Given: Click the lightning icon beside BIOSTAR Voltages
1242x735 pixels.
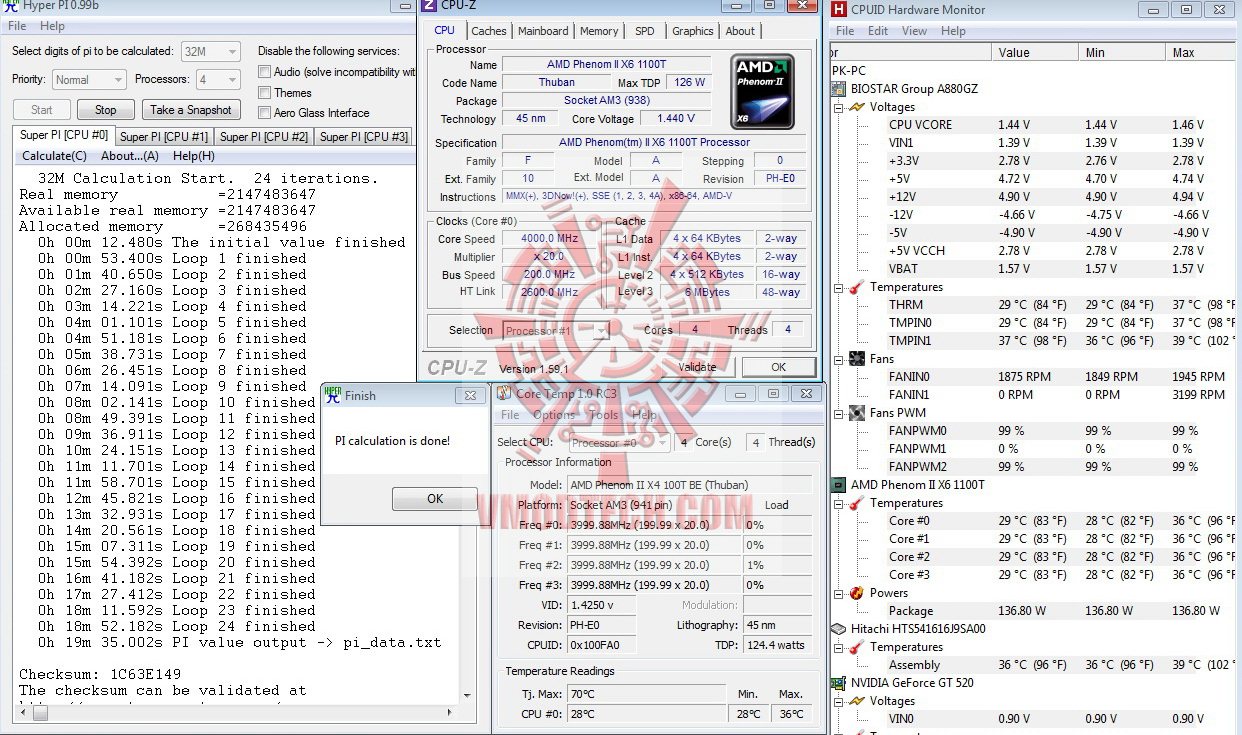Looking at the screenshot, I should 857,107.
